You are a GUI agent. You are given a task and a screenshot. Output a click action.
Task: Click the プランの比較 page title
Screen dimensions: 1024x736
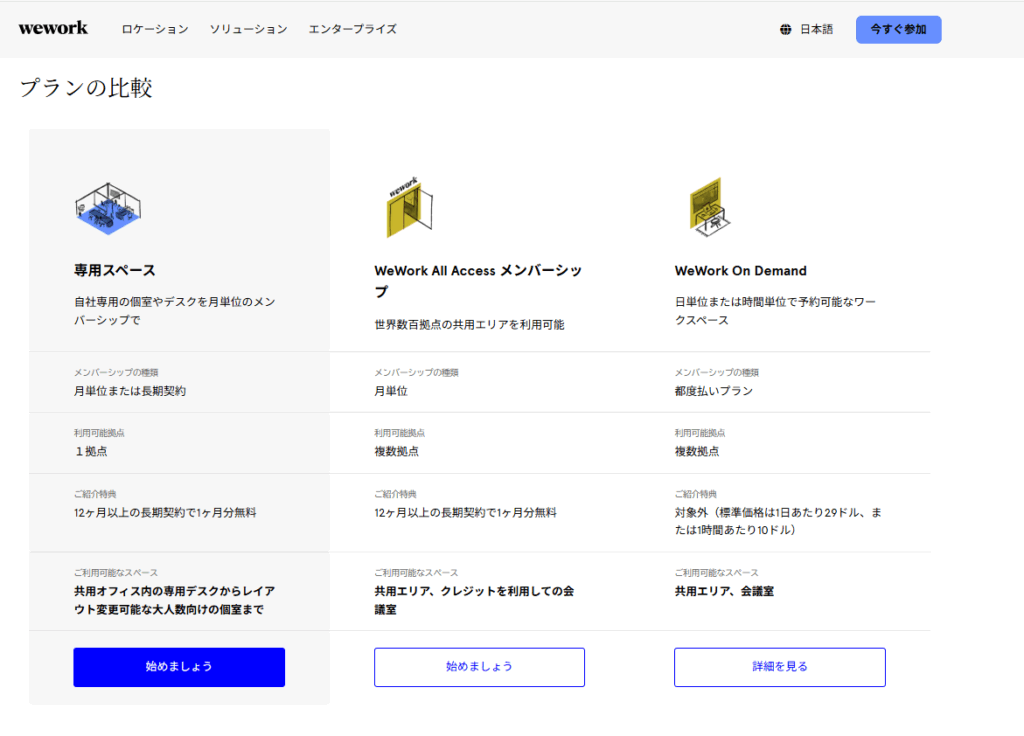coord(86,88)
